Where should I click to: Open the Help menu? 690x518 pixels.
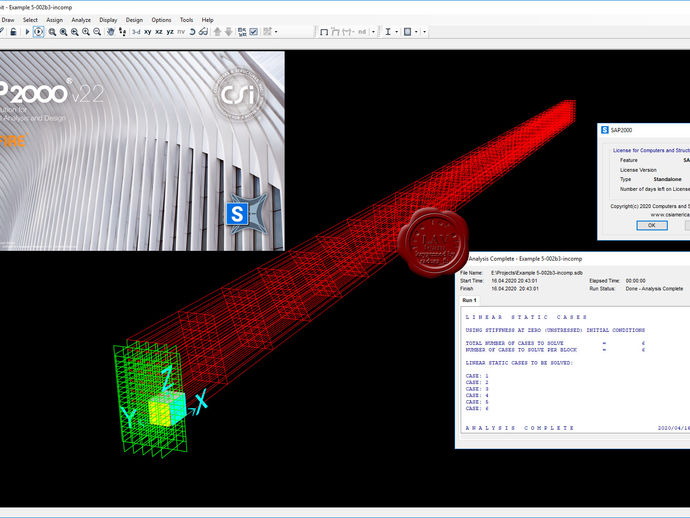208,20
